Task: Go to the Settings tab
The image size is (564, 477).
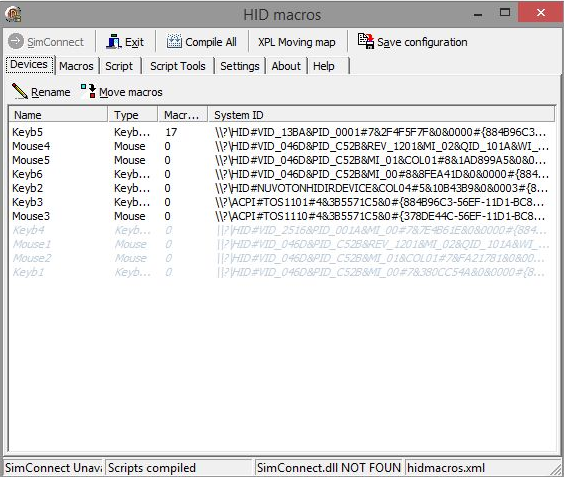Action: click(240, 66)
